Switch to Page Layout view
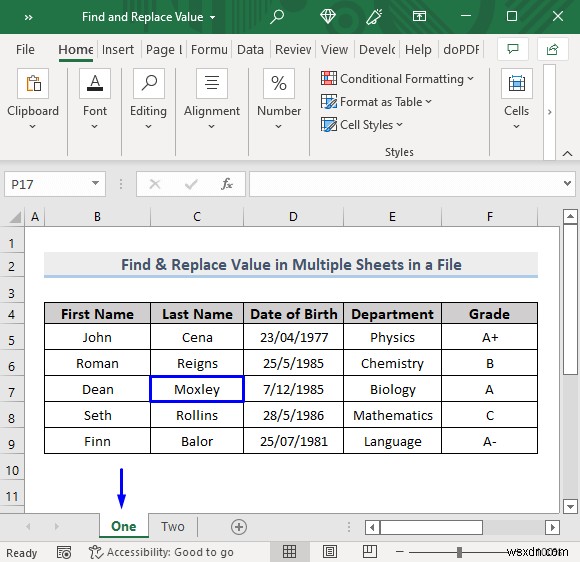Screen dimensions: 580x562 [330, 552]
